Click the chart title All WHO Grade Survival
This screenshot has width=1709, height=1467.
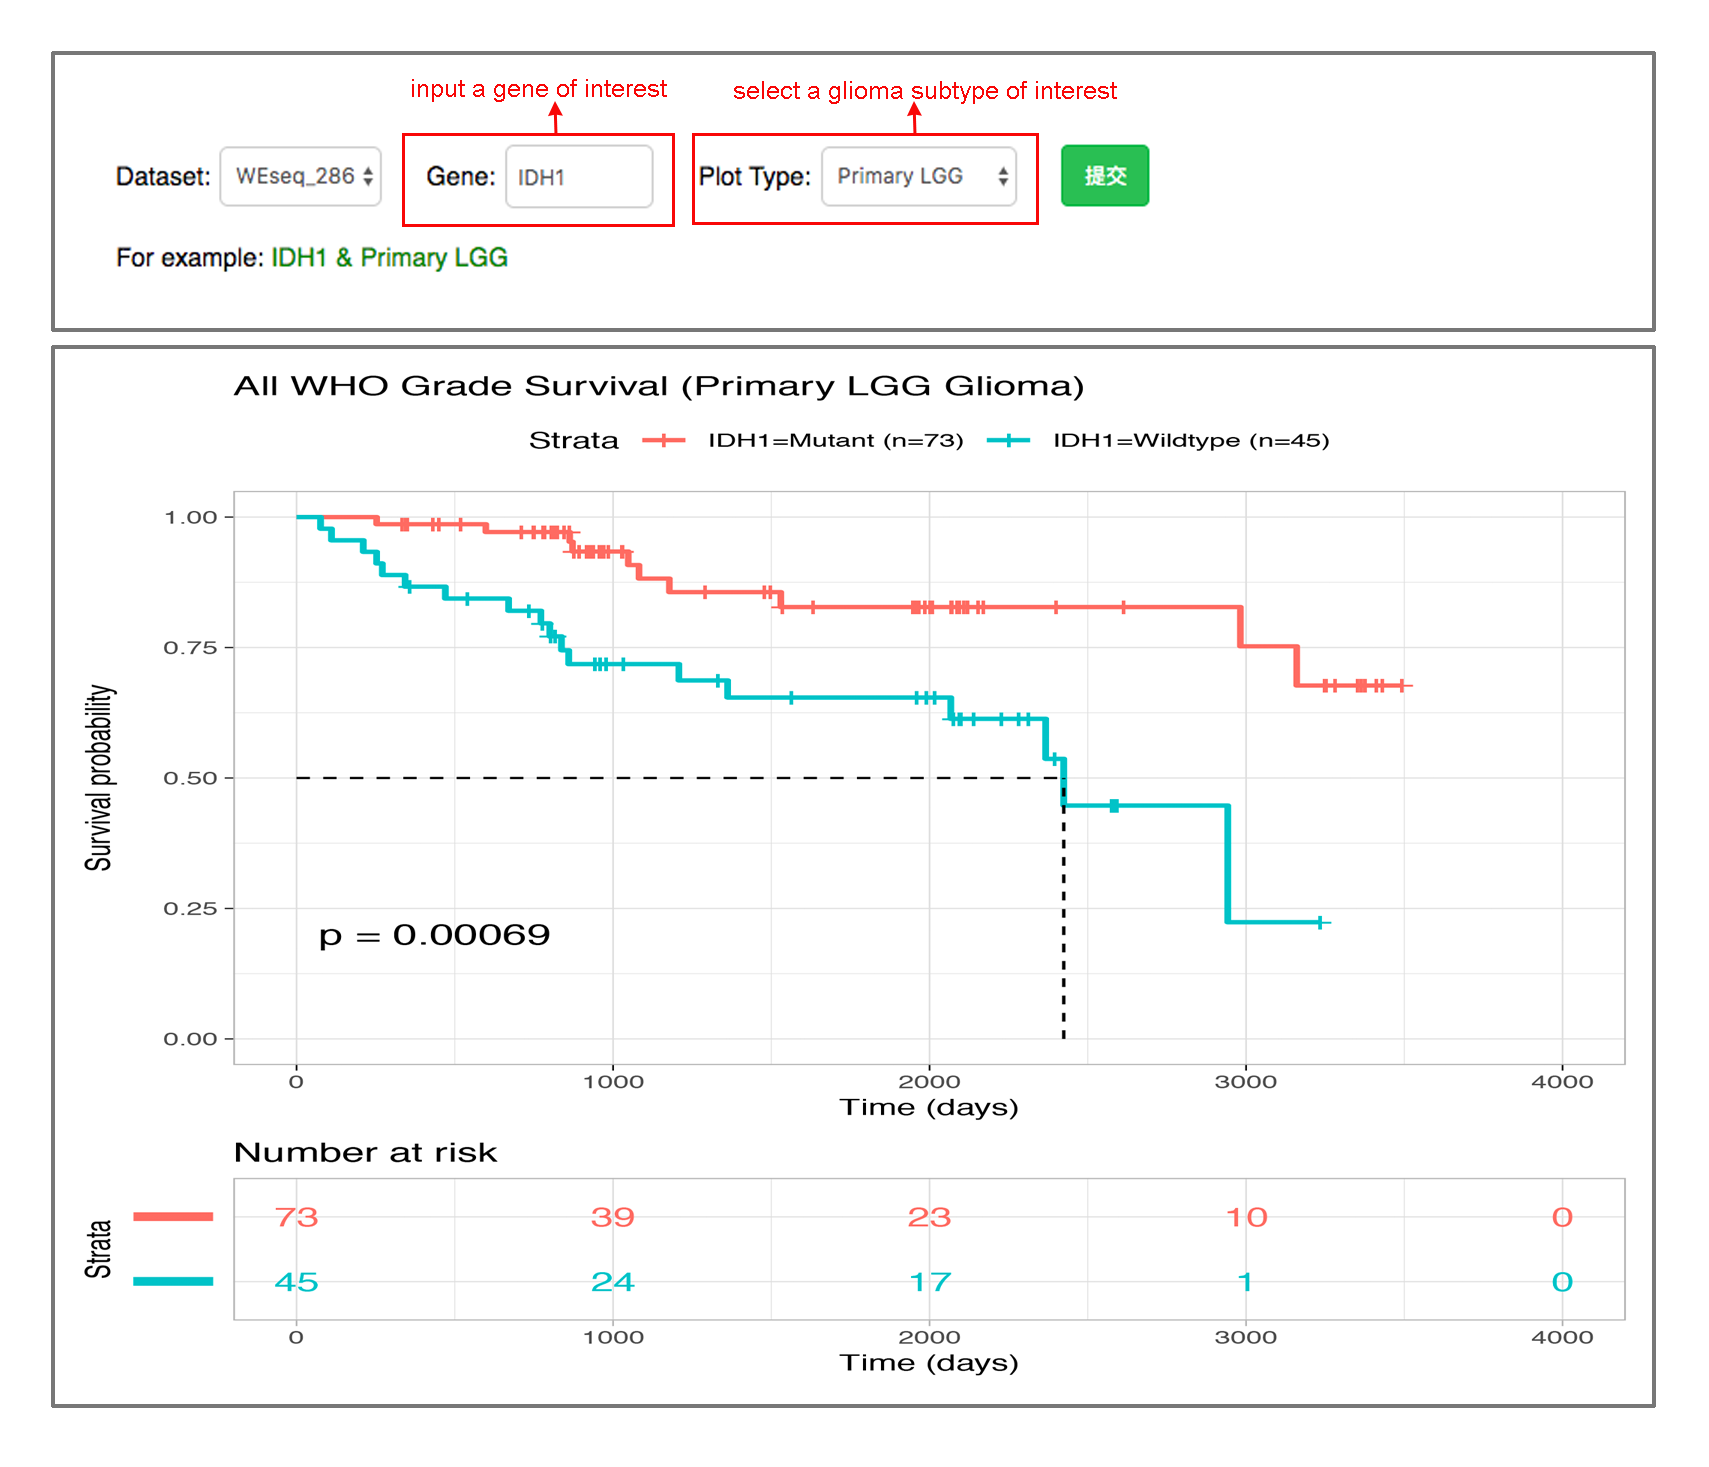[658, 386]
